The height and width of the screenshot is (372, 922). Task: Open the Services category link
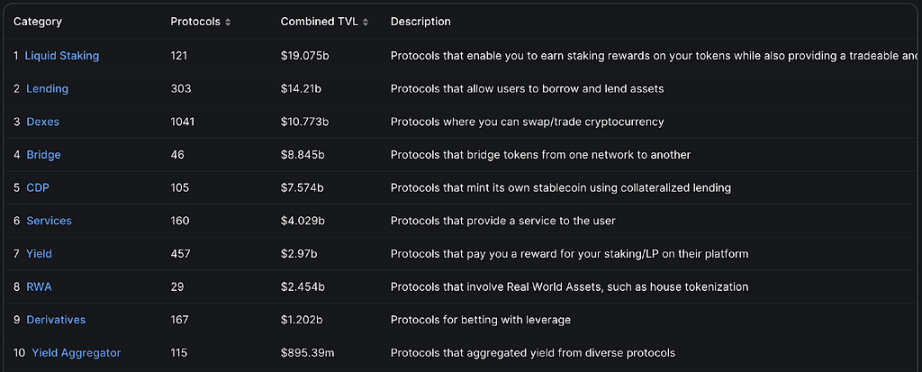click(49, 220)
